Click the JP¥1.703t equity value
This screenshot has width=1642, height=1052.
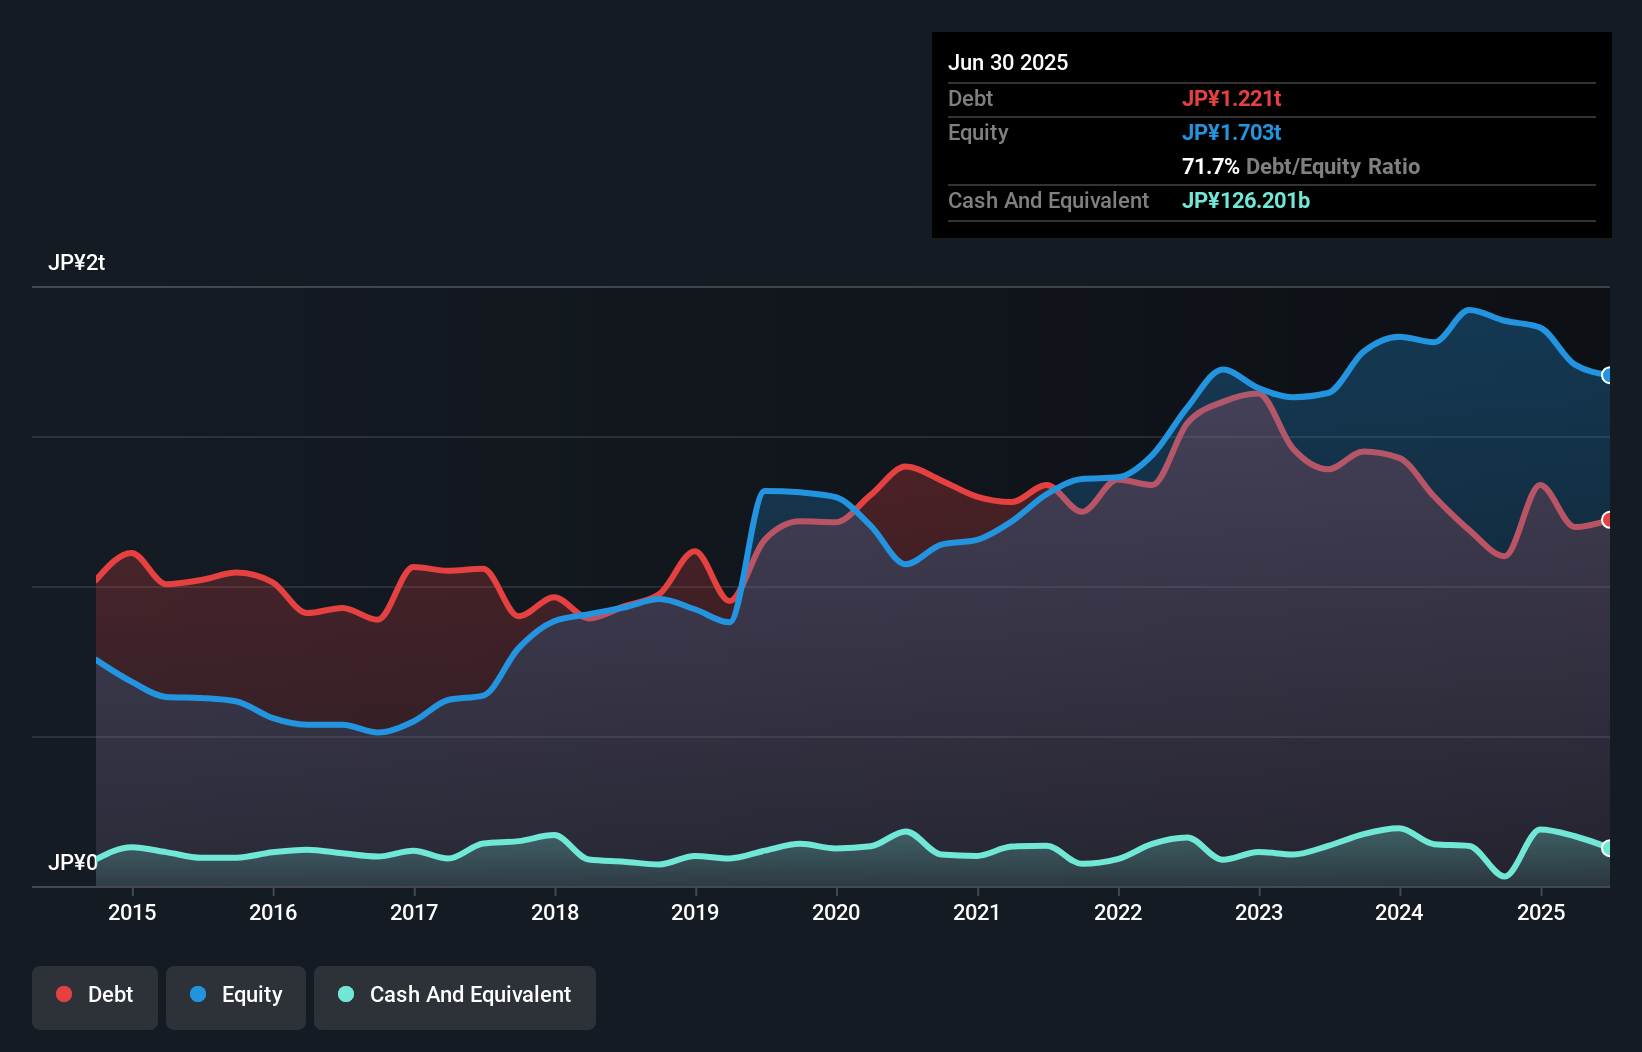1231,133
